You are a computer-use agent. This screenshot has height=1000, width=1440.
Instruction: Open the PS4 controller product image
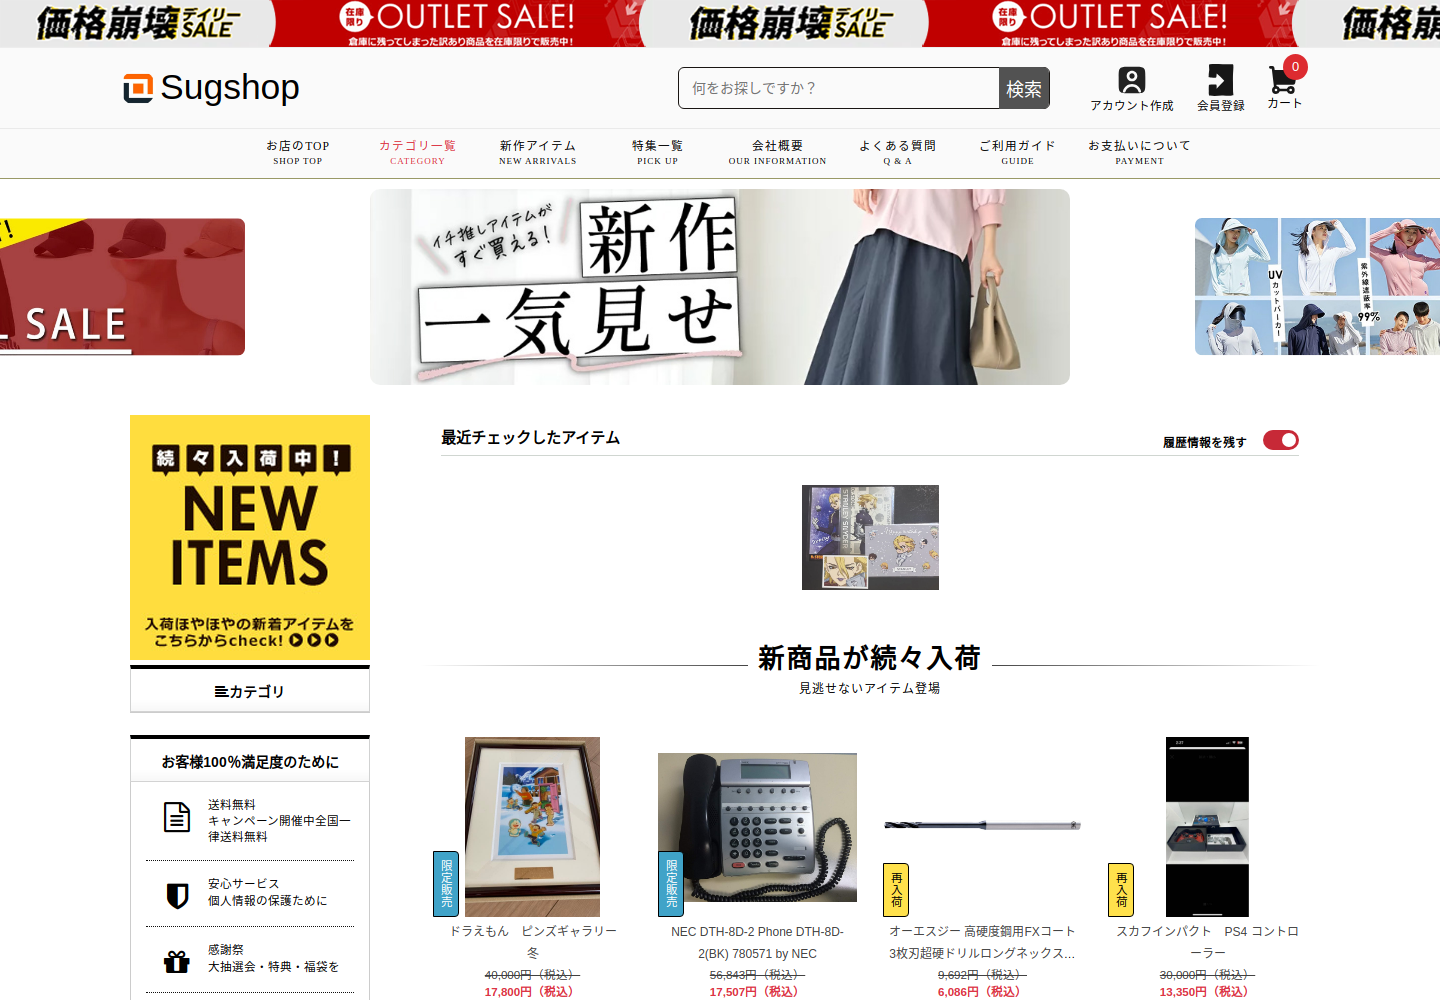pyautogui.click(x=1207, y=827)
